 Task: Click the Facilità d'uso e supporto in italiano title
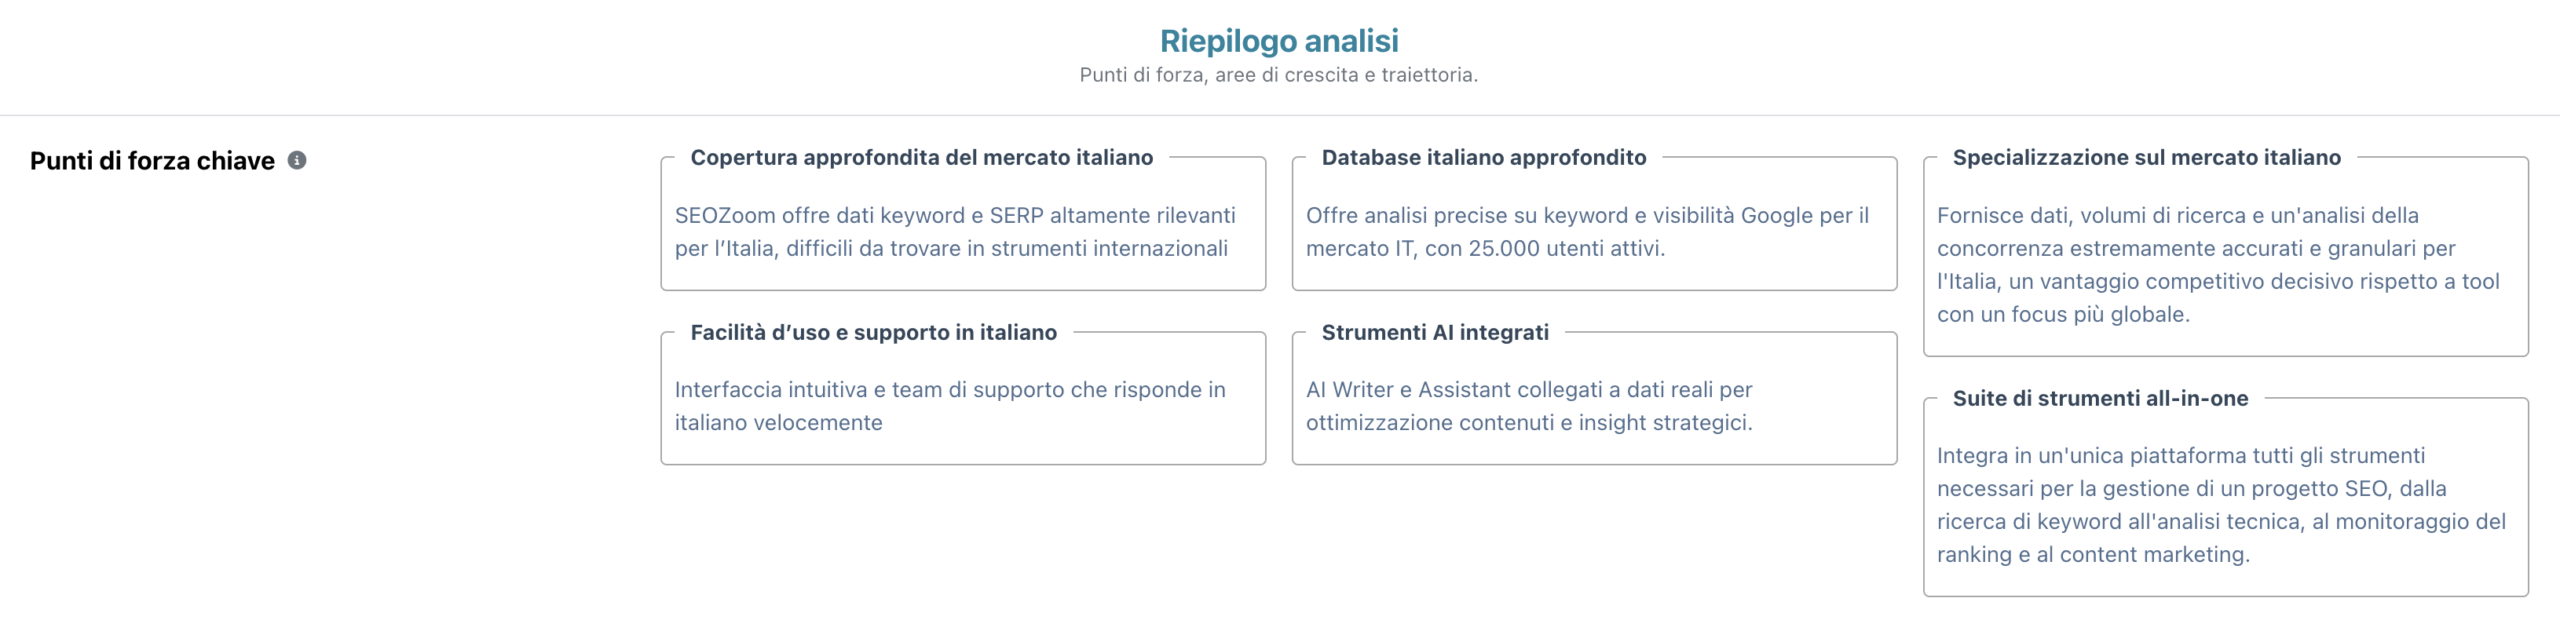pyautogui.click(x=873, y=332)
